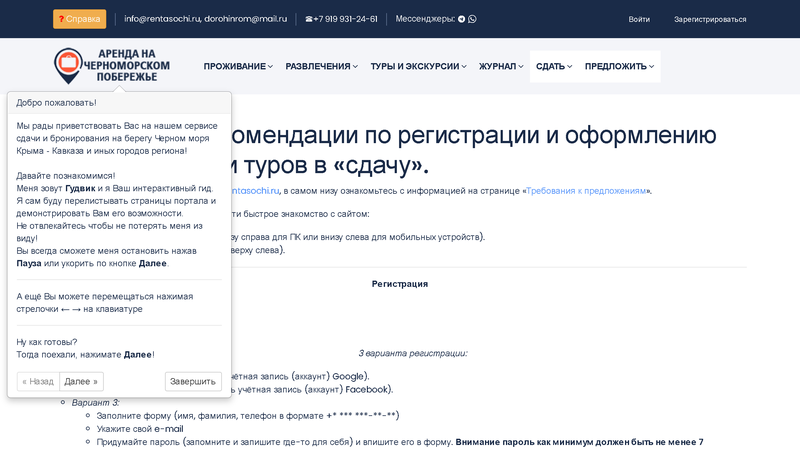Open the Журнал menu
Image resolution: width=800 pixels, height=450 pixels.
coord(501,67)
